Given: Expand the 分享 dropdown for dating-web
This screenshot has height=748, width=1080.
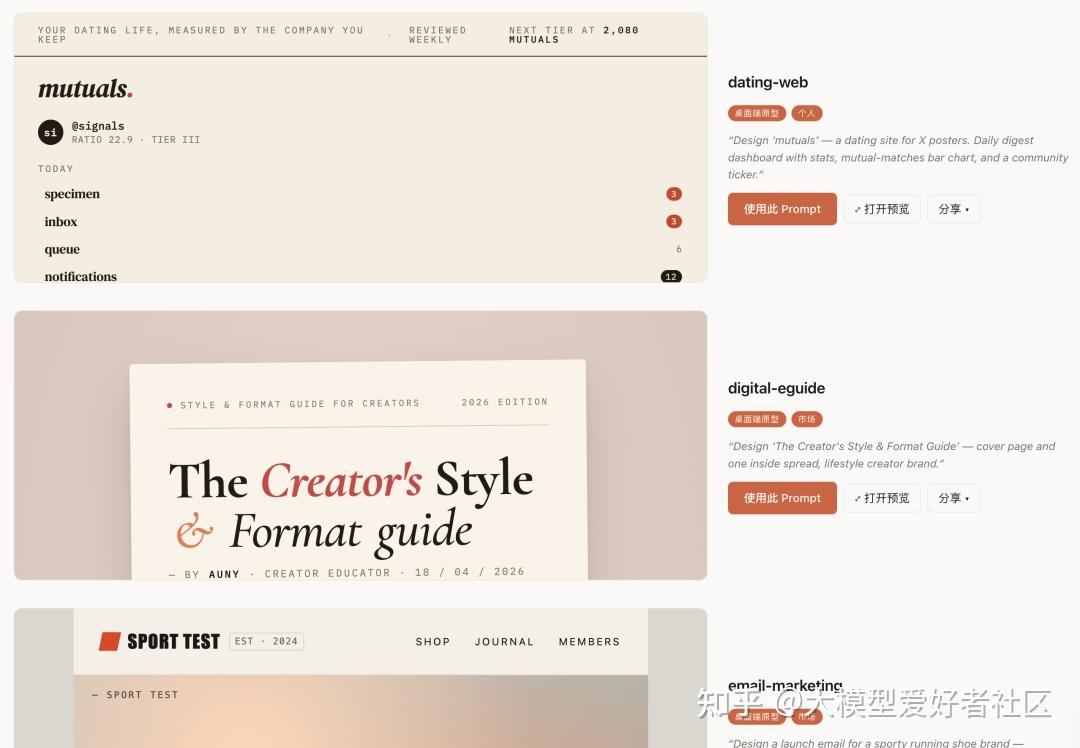Looking at the screenshot, I should click(x=954, y=209).
